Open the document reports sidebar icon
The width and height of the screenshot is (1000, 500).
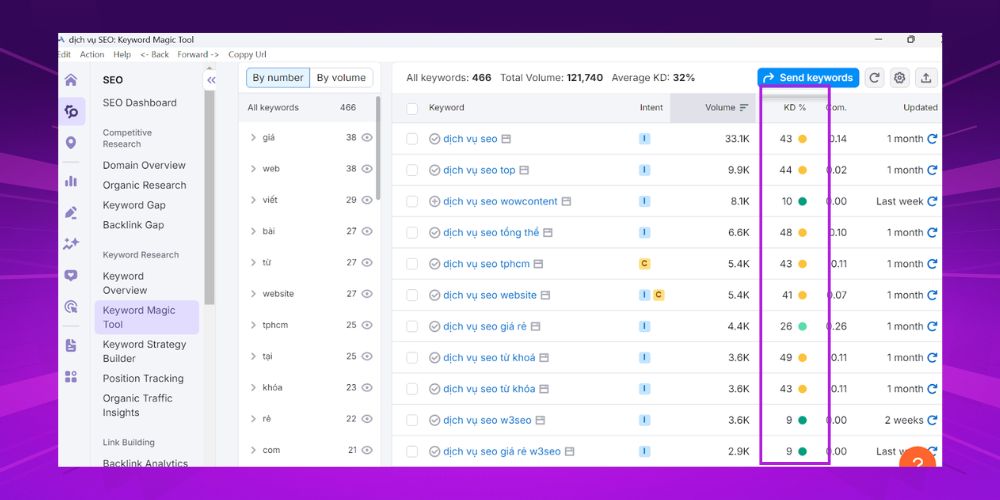click(x=71, y=345)
